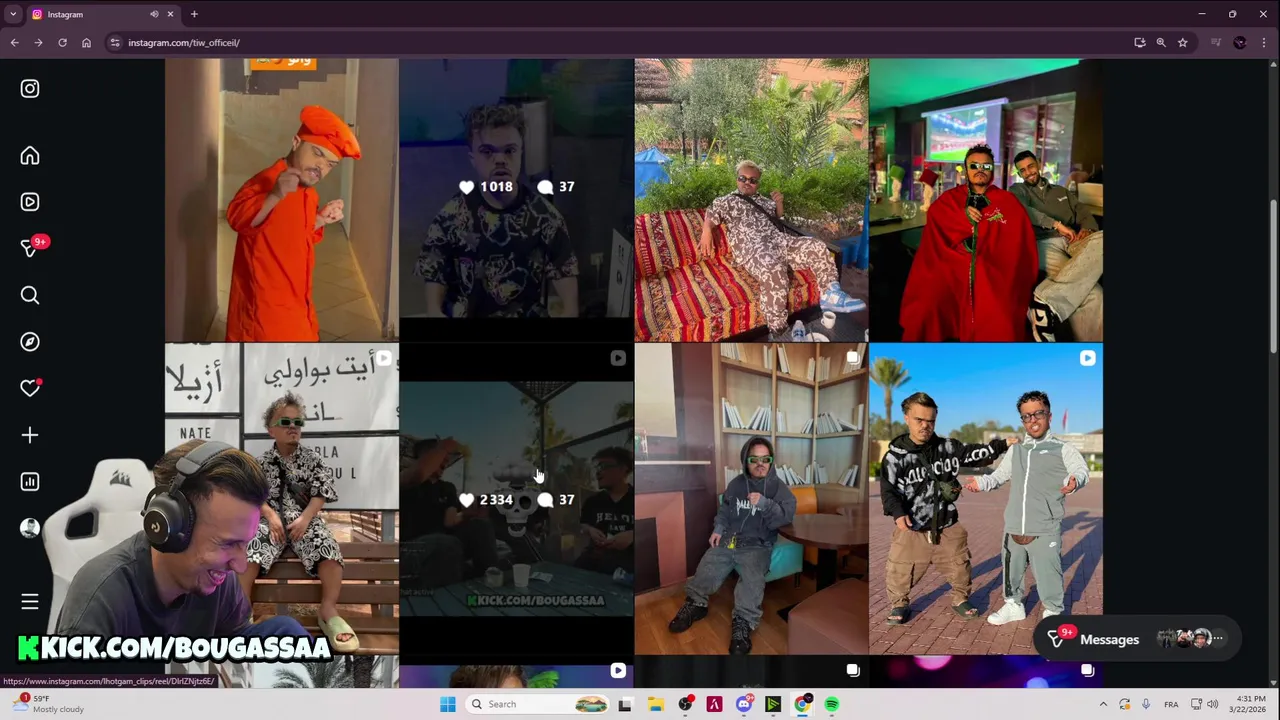
Task: Open the post with 1018 likes
Action: [x=516, y=200]
